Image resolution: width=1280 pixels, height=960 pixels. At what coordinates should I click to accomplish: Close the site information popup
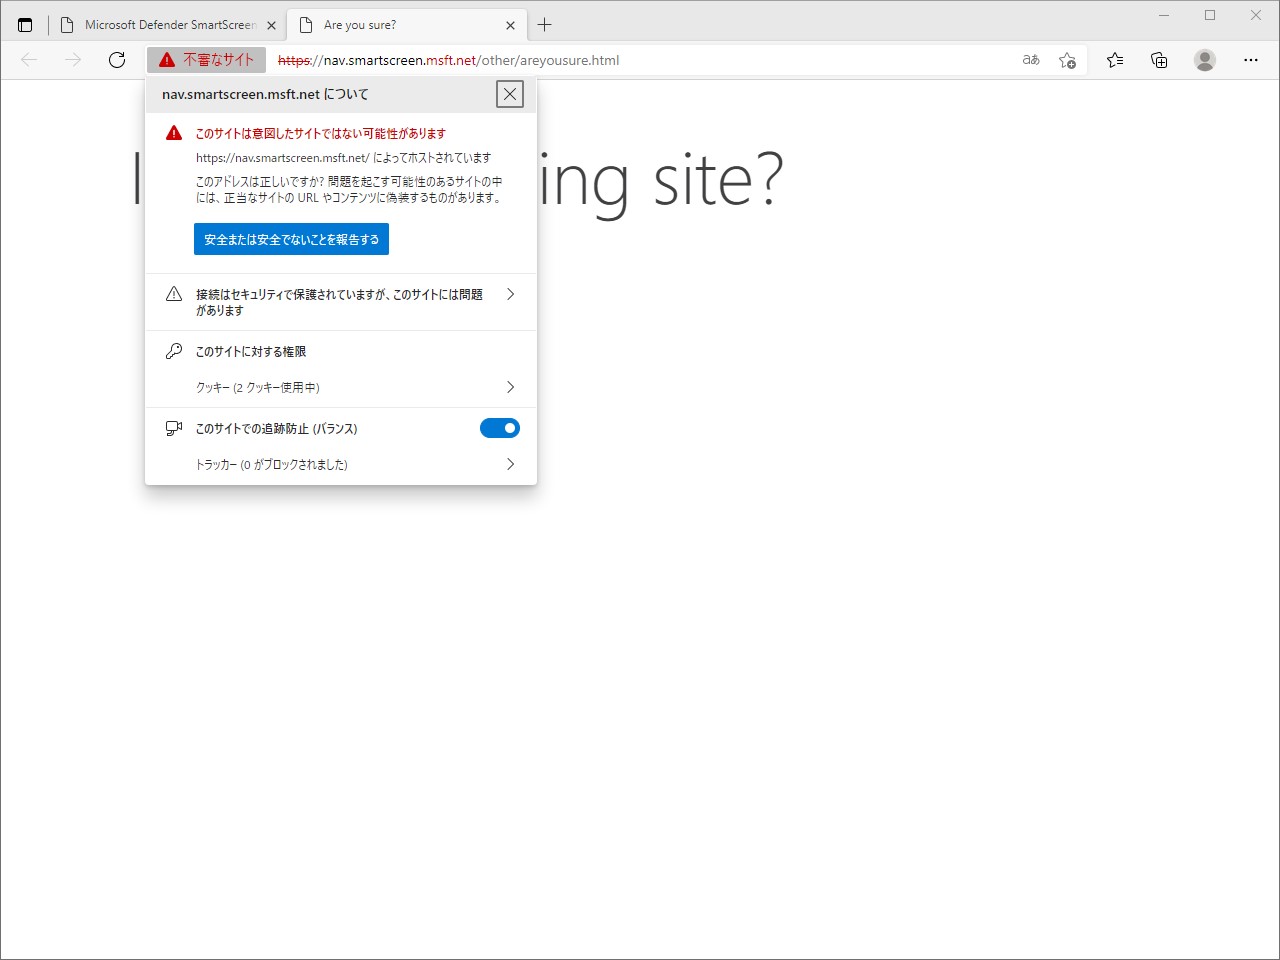point(510,94)
